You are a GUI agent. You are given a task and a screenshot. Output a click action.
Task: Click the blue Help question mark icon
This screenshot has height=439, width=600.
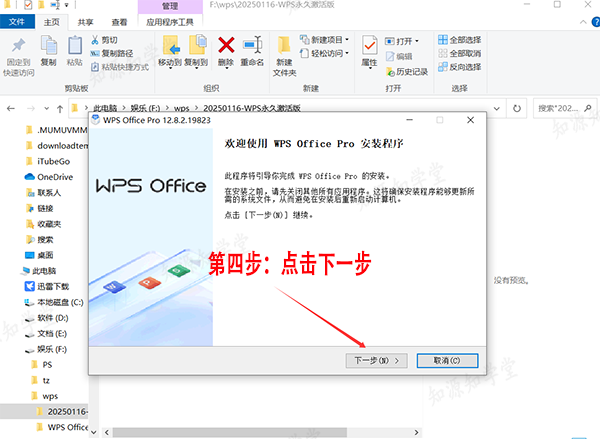tap(595, 22)
